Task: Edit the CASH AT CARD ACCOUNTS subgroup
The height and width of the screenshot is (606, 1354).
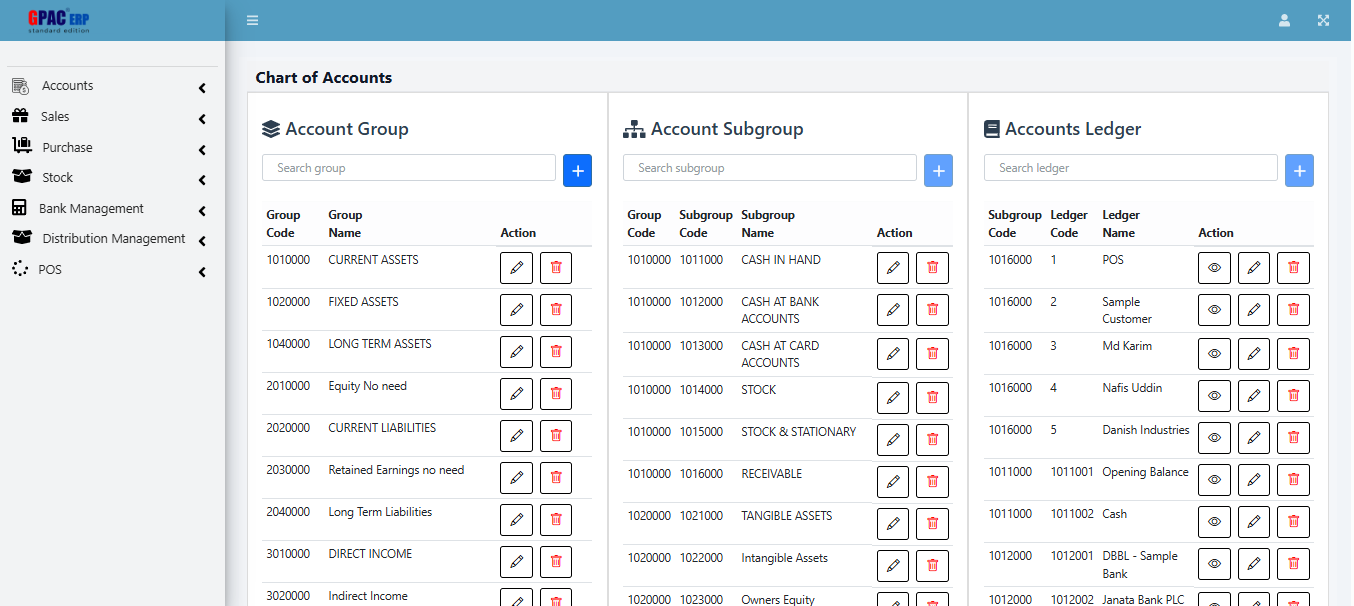Action: click(893, 354)
